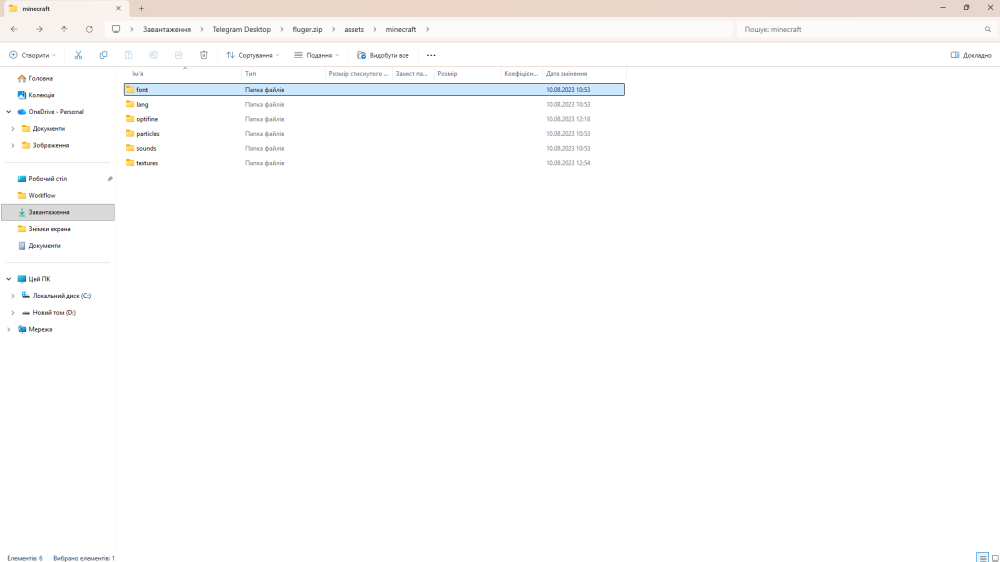Click the Захист па... column header
Viewport: 1000px width, 562px height.
coord(413,74)
